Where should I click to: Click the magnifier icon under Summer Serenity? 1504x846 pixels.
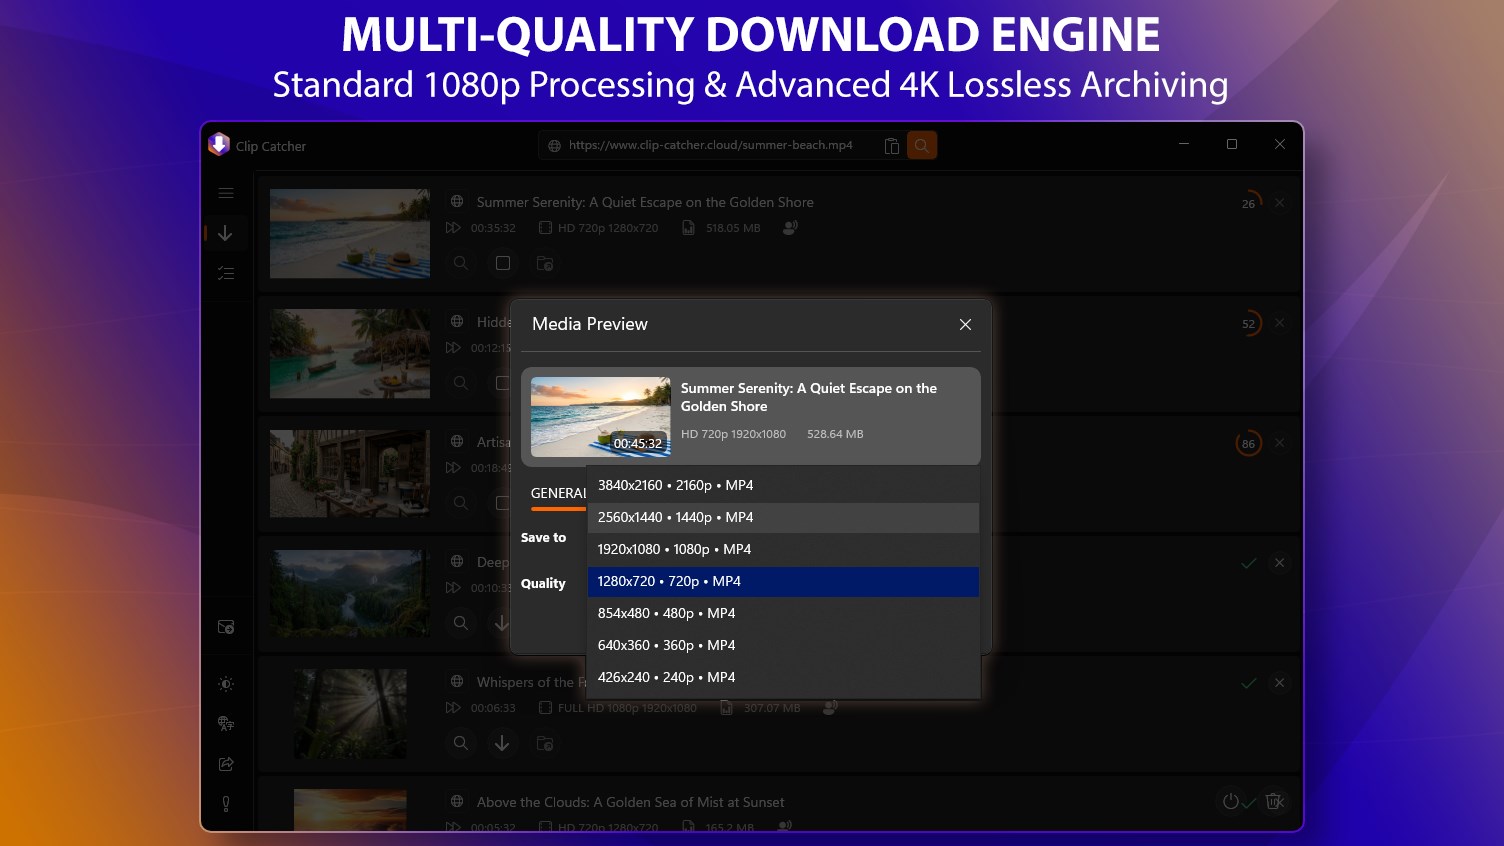[460, 263]
